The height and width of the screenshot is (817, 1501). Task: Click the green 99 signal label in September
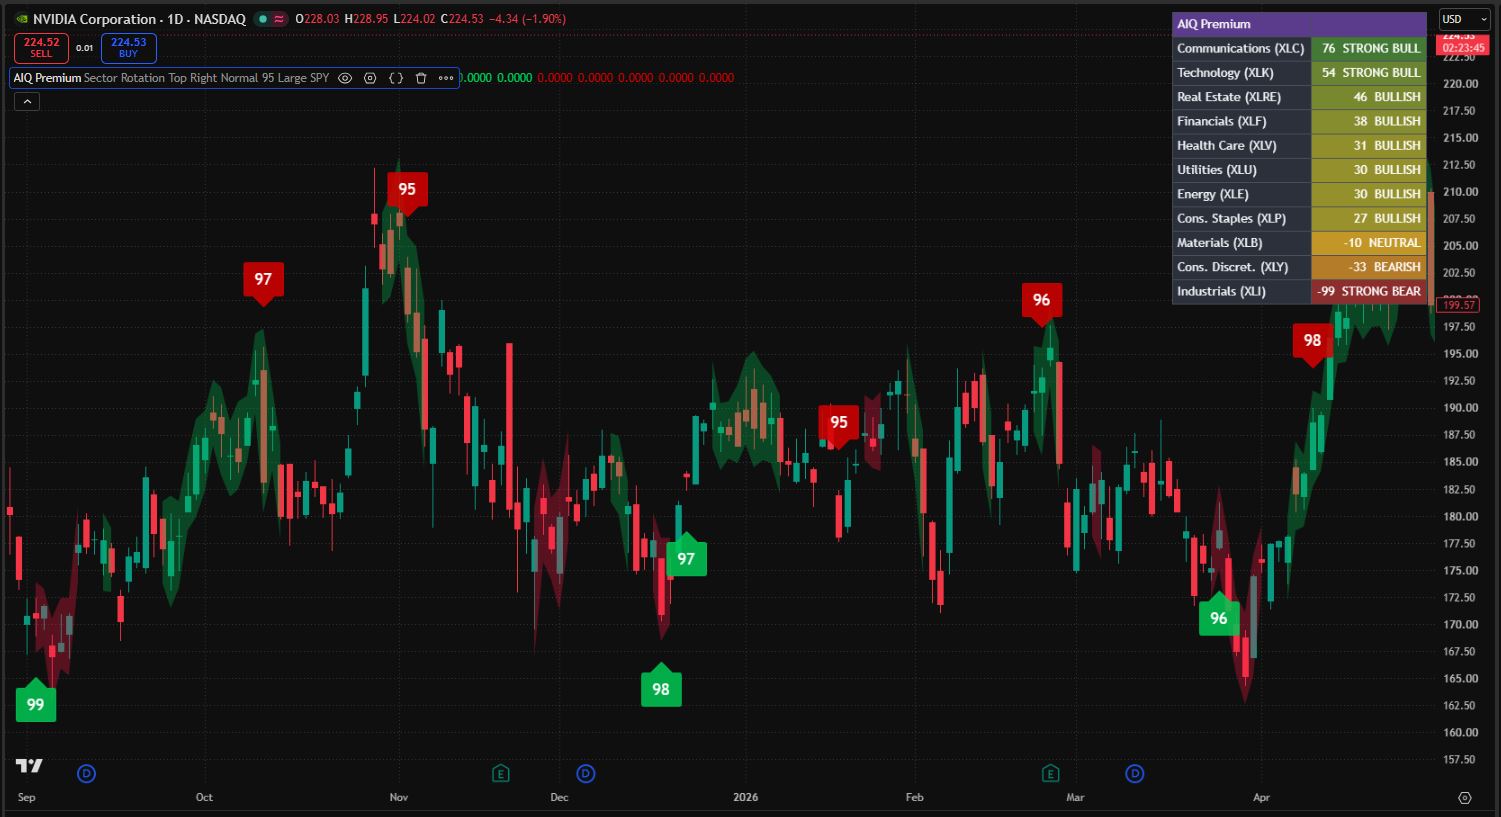pyautogui.click(x=36, y=703)
